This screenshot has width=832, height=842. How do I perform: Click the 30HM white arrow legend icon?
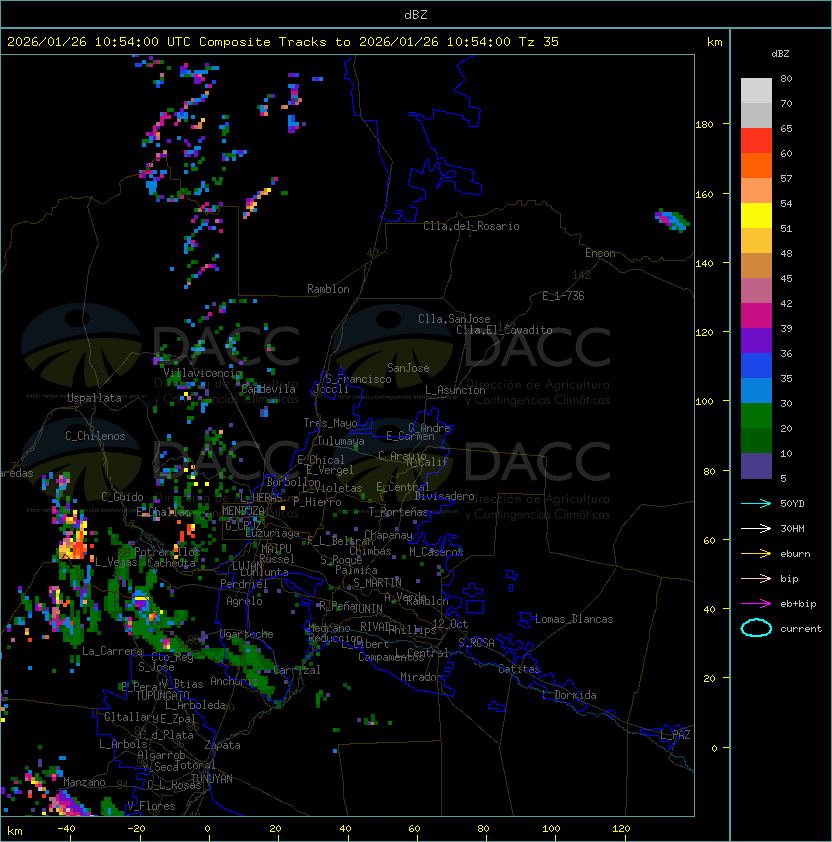point(756,528)
